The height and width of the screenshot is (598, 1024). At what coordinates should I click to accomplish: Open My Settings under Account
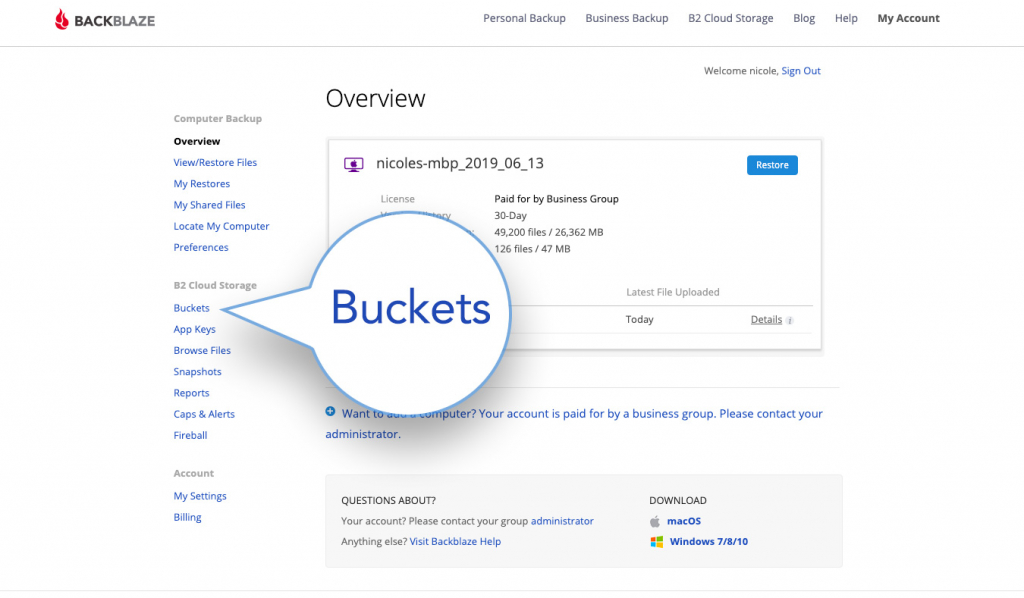(x=200, y=496)
